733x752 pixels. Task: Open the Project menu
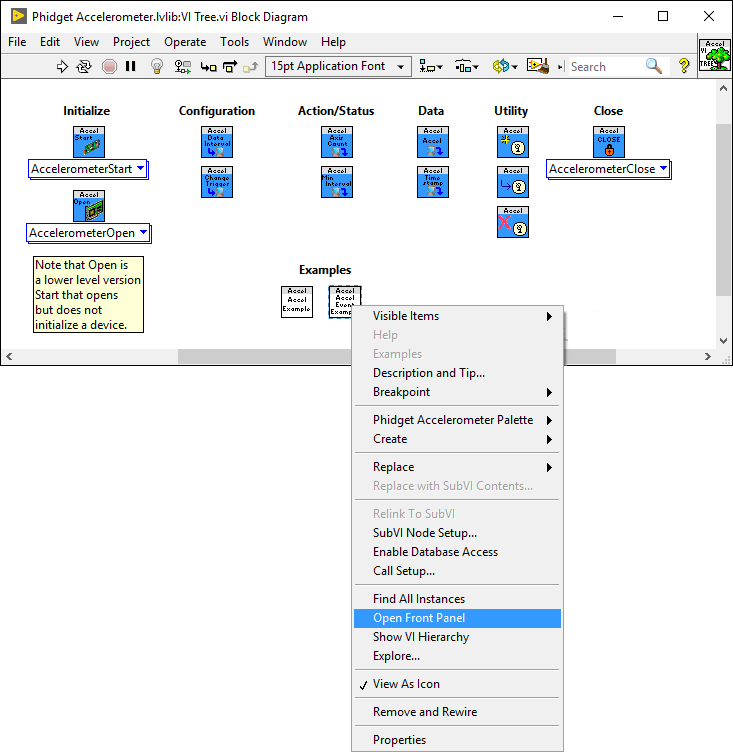(x=131, y=42)
